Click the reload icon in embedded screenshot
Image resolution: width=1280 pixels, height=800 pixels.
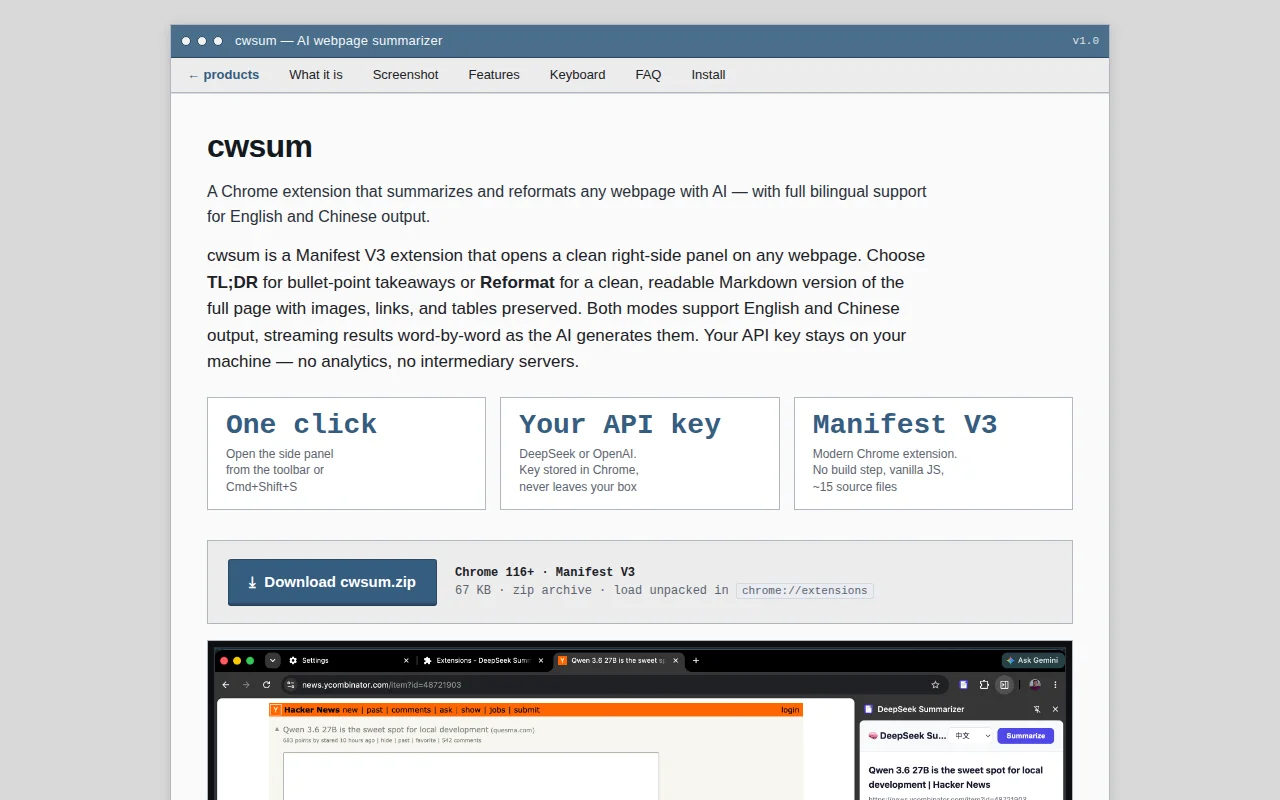pyautogui.click(x=266, y=685)
